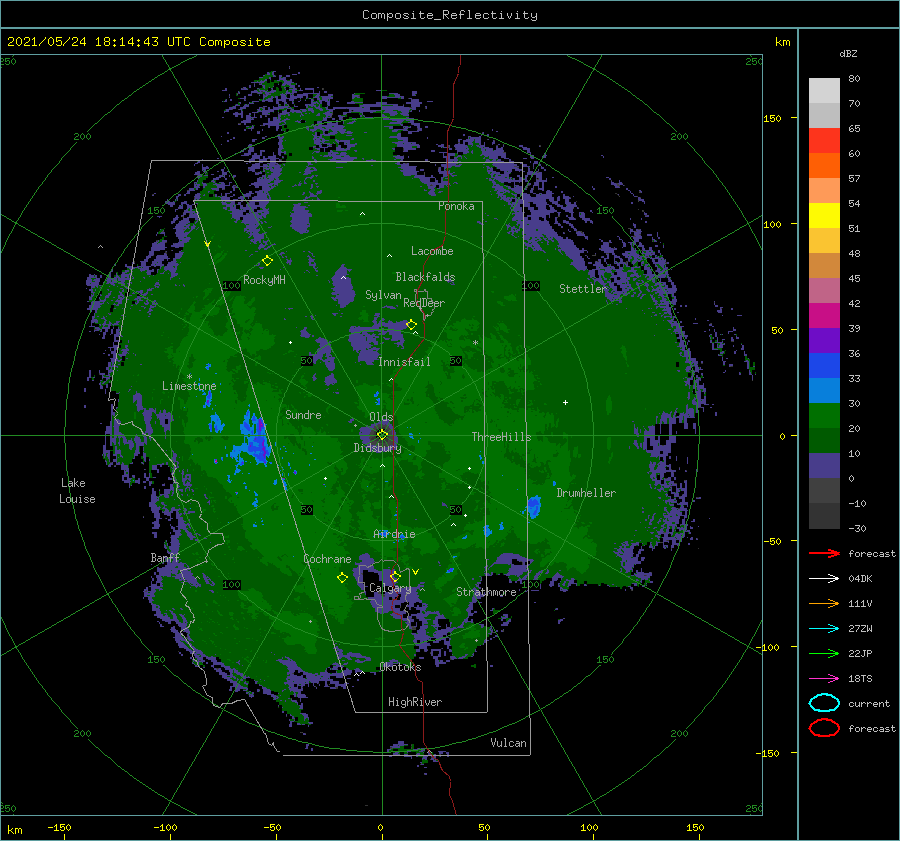Viewport: 900px width, 841px height.
Task: Click the purple swatch below 39 dBZ
Action: [824, 340]
